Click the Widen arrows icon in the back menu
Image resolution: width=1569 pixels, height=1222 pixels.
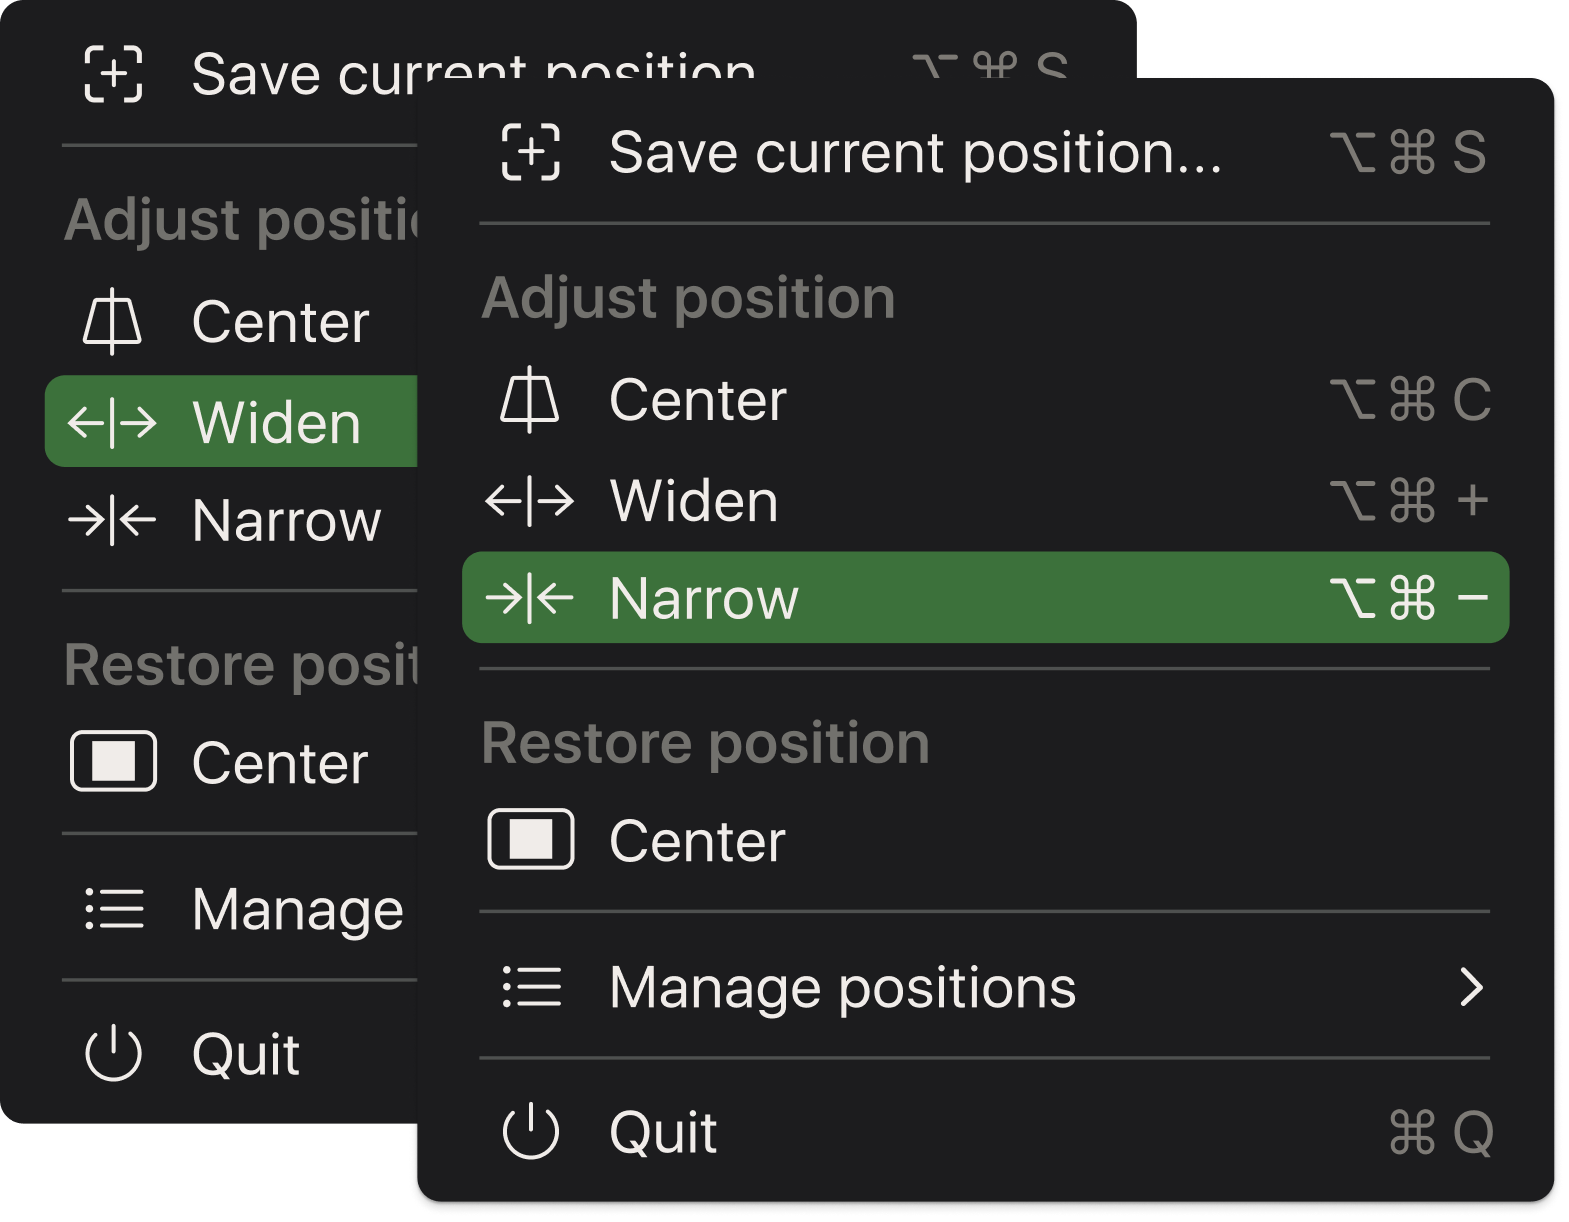112,422
